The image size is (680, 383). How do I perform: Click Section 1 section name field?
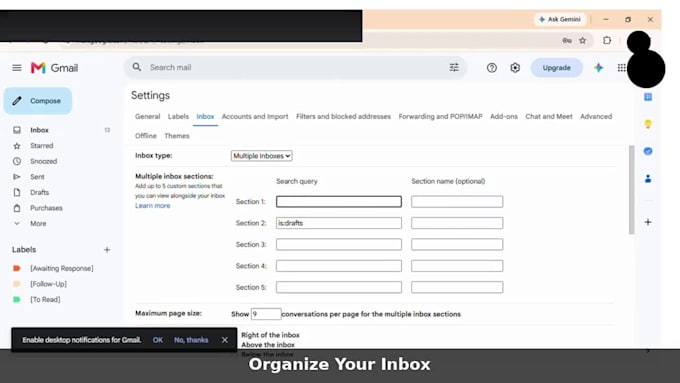(457, 202)
